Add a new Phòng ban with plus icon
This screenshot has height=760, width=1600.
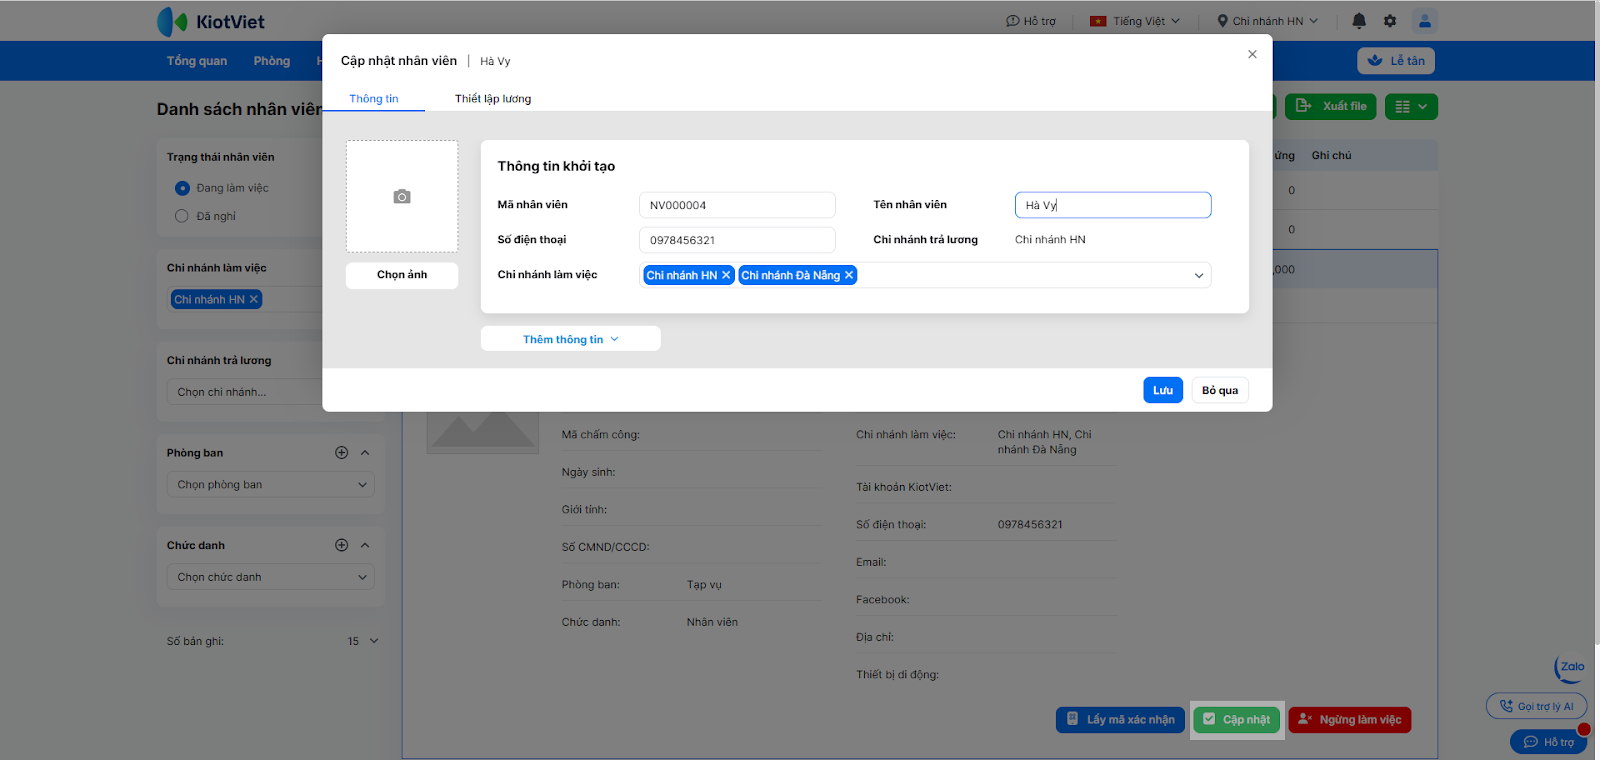click(341, 453)
